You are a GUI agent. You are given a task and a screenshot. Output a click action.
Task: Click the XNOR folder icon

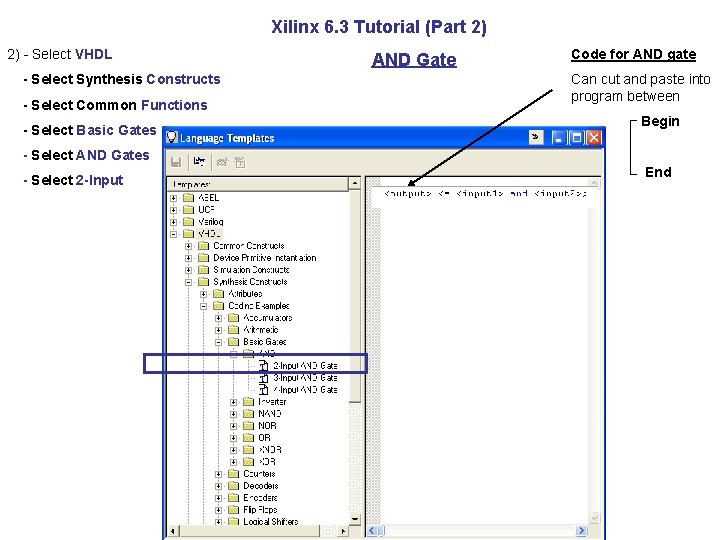pyautogui.click(x=248, y=450)
